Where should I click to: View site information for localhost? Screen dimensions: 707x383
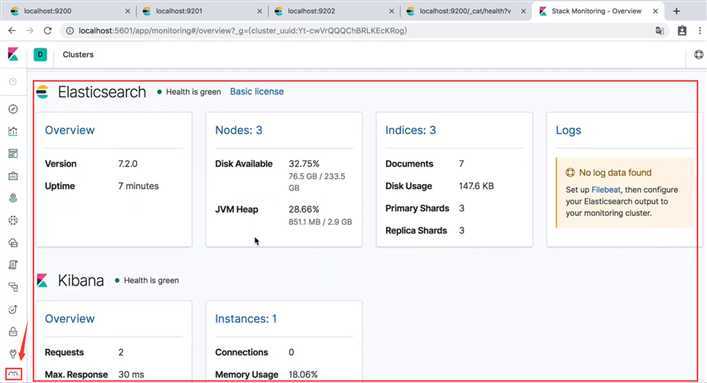(x=69, y=31)
